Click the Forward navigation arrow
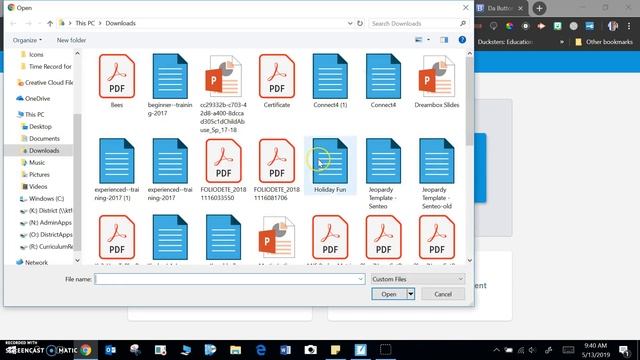 [28, 23]
